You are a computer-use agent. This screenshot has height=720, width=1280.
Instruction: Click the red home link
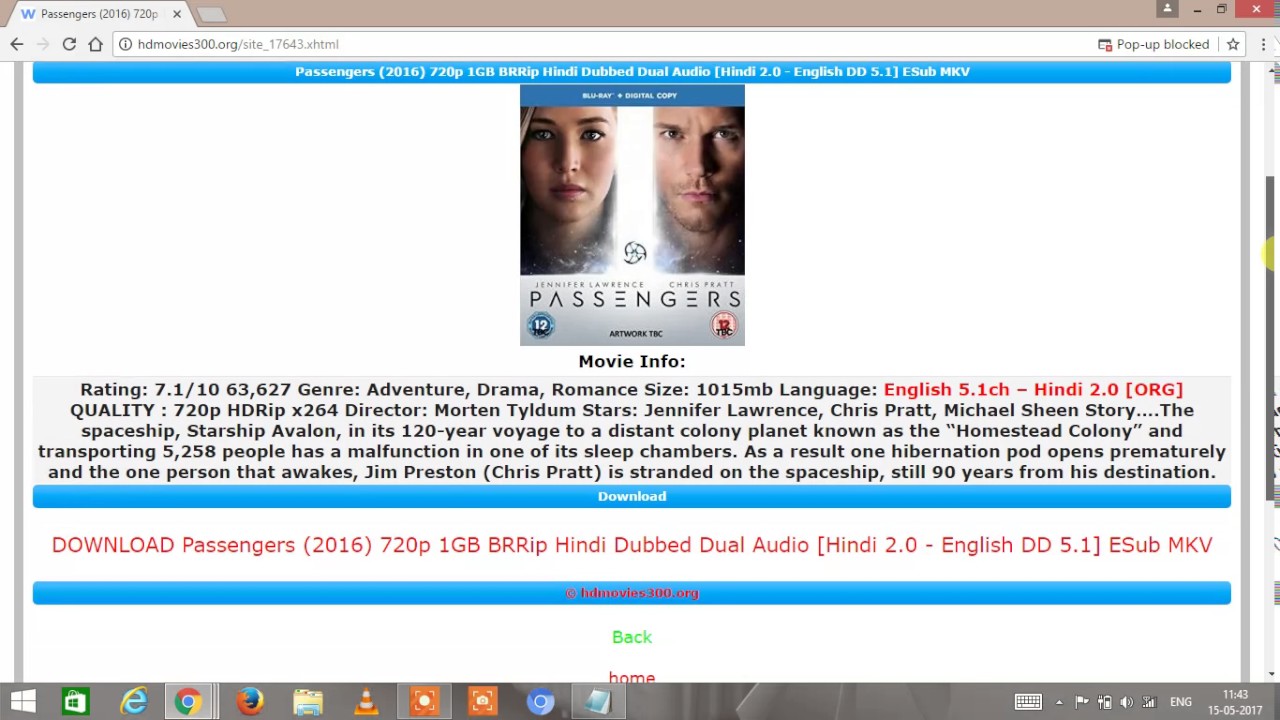click(x=632, y=678)
